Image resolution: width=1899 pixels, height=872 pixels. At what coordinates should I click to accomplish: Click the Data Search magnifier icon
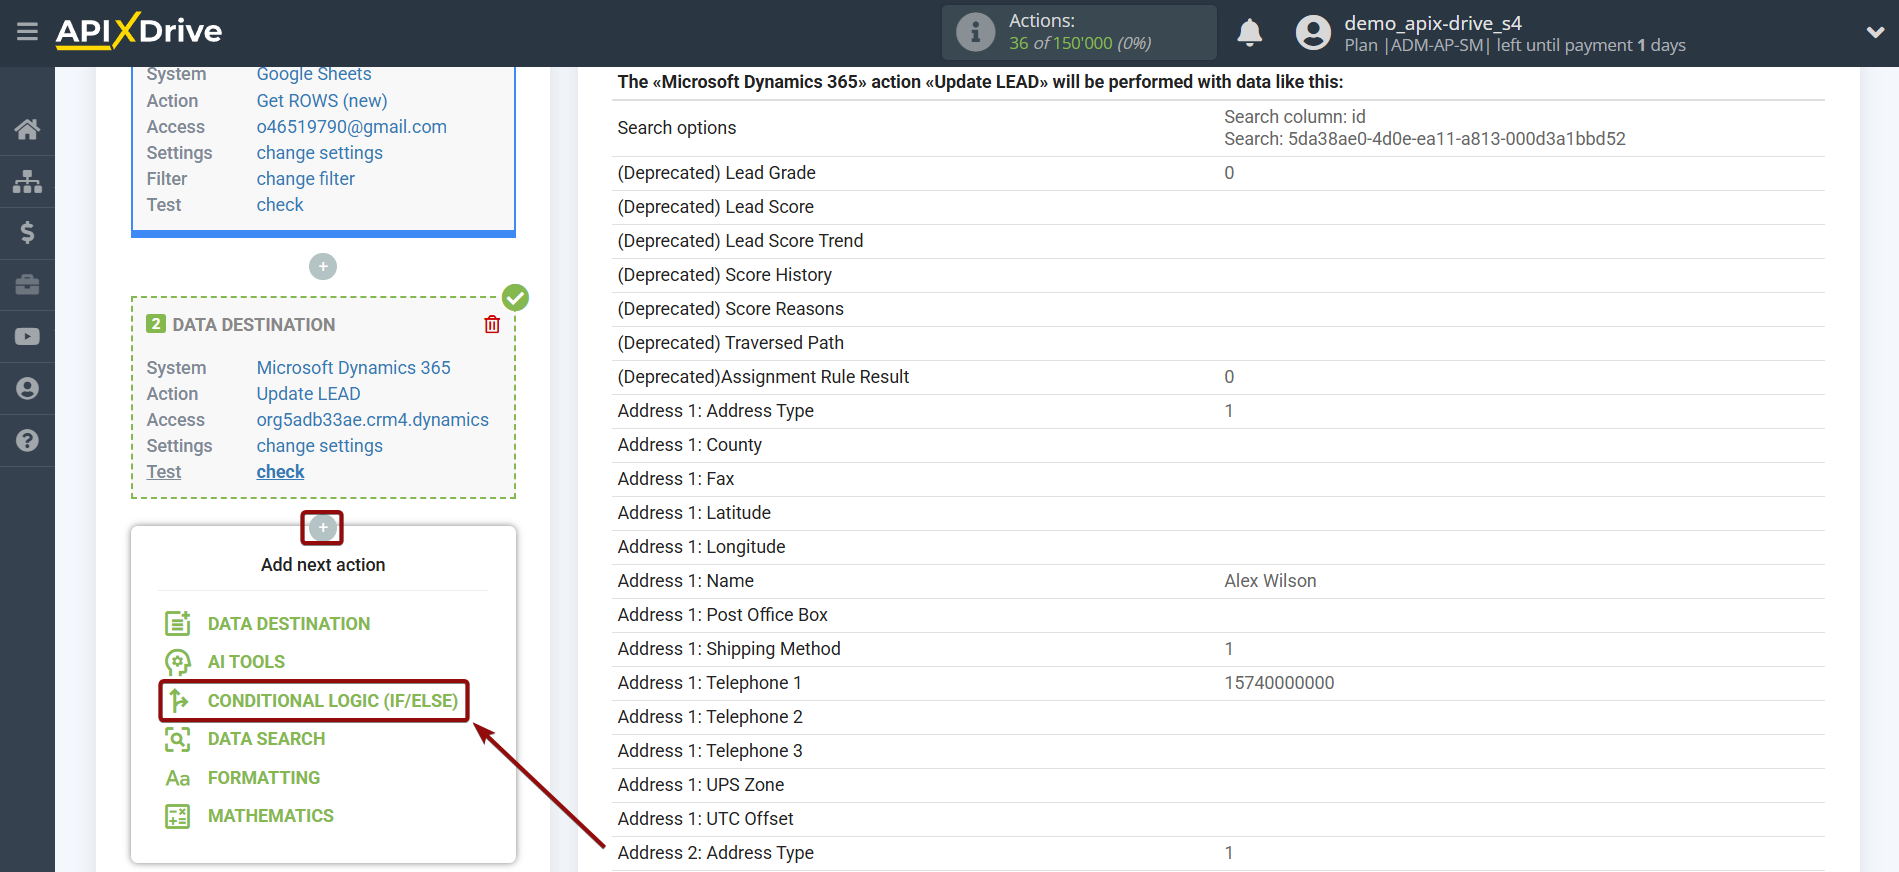178,739
